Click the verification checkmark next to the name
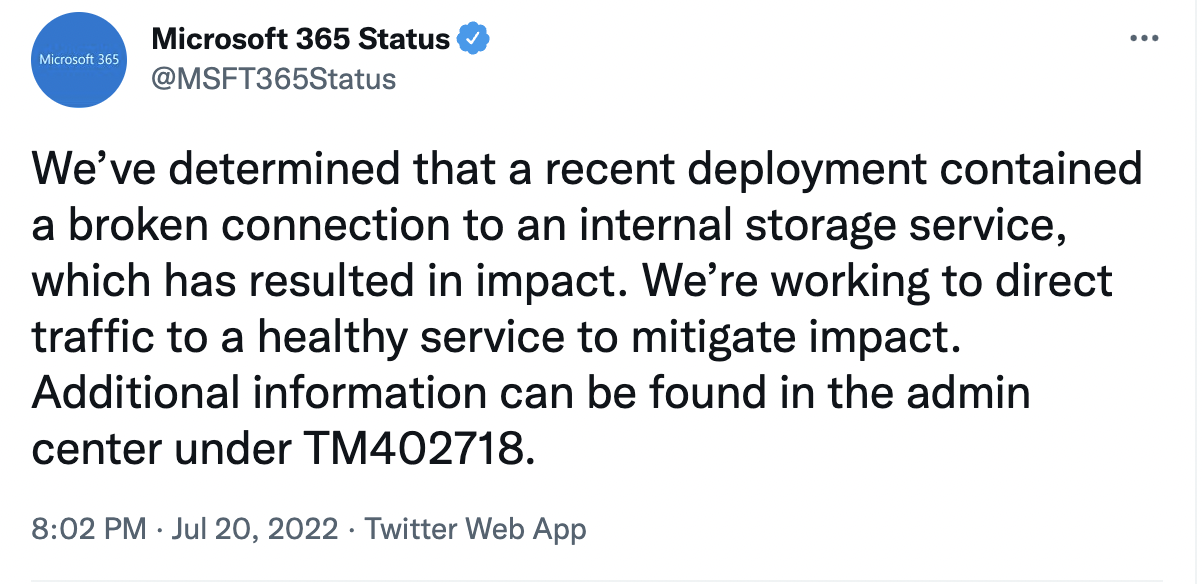Viewport: 1202px width, 584px height. tap(471, 38)
